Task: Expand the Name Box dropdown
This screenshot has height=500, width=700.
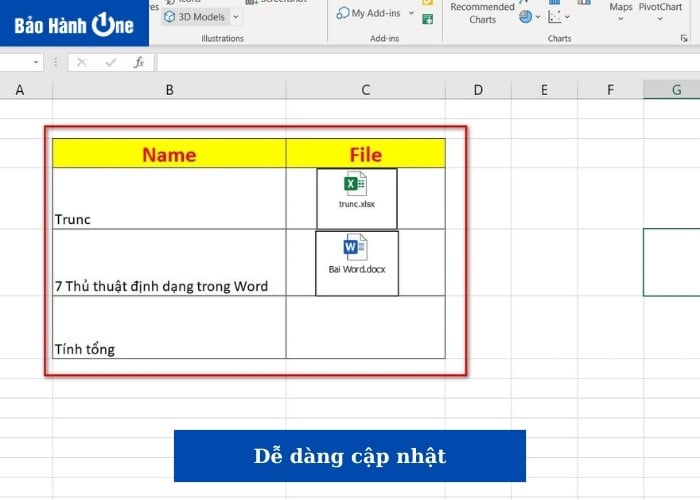Action: pyautogui.click(x=36, y=62)
